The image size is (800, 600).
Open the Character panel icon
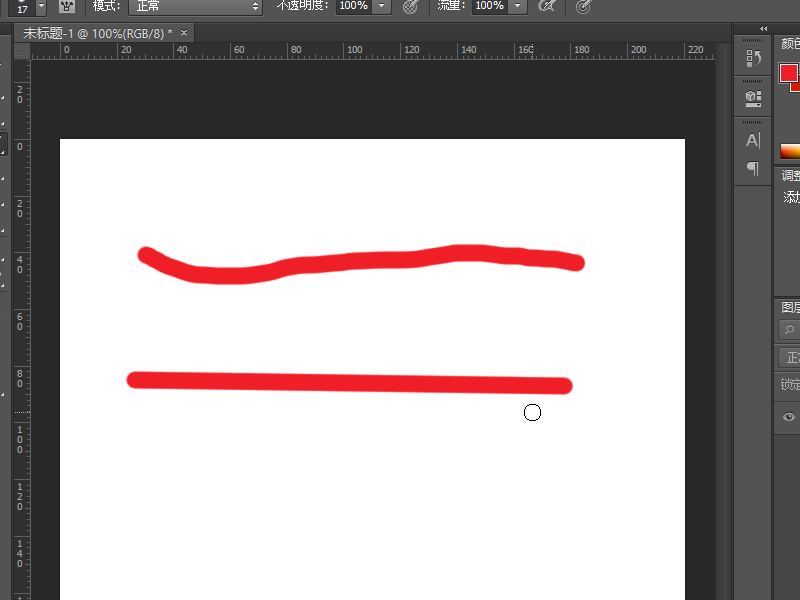click(x=753, y=140)
